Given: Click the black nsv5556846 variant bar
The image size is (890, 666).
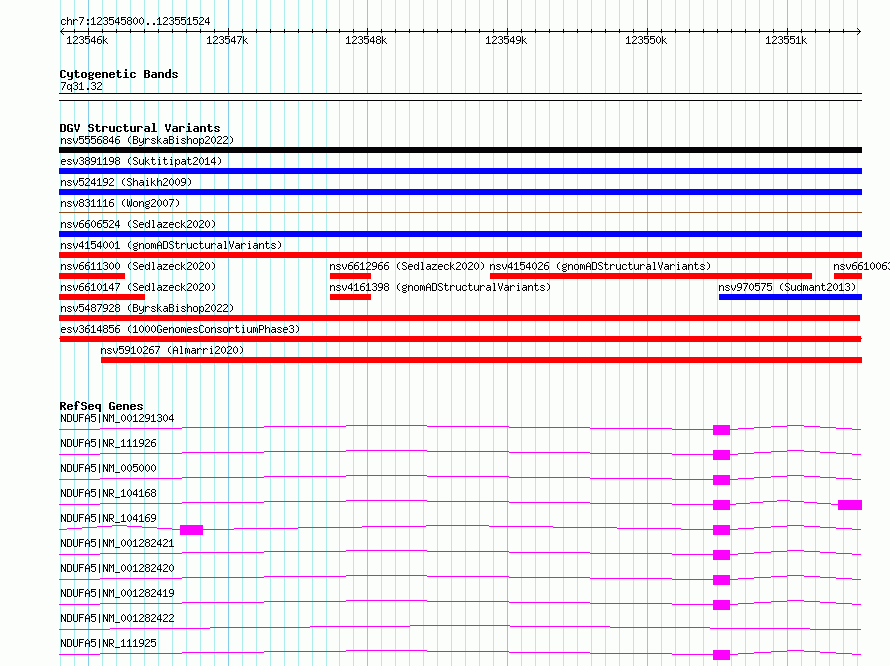Looking at the screenshot, I should pos(460,150).
